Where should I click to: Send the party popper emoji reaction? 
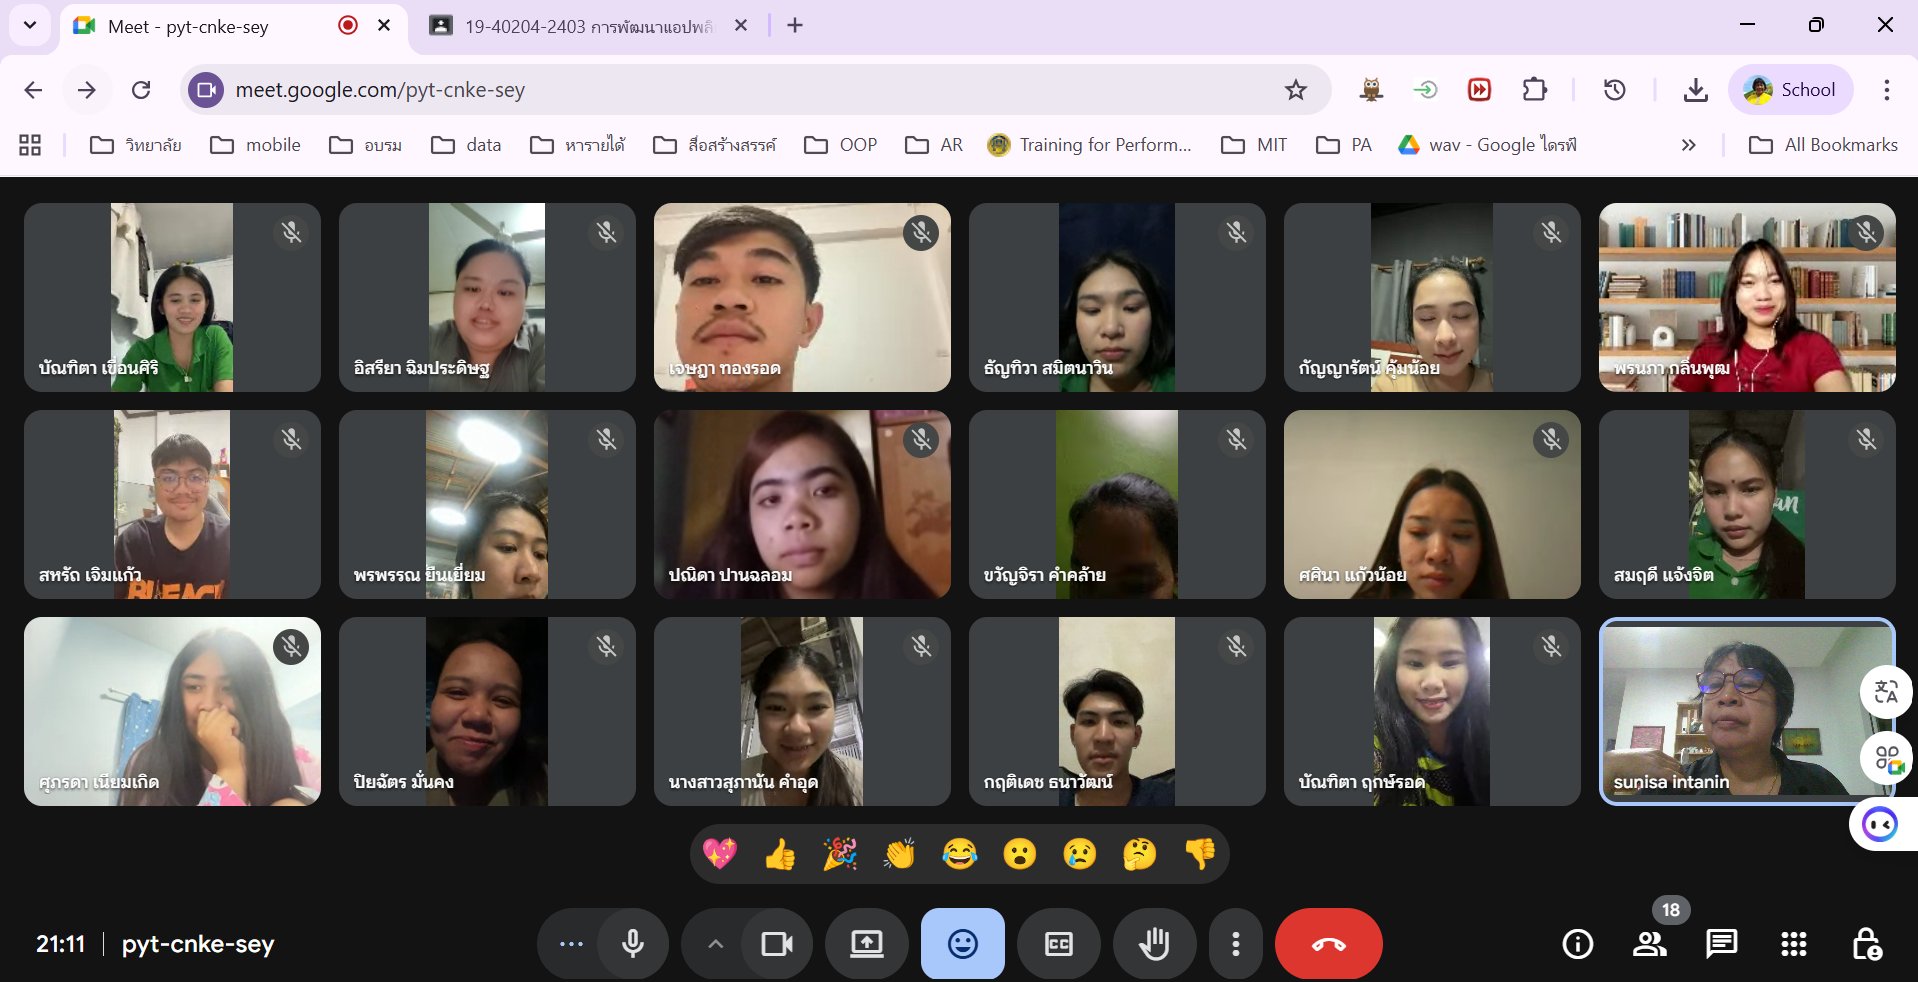tap(840, 854)
